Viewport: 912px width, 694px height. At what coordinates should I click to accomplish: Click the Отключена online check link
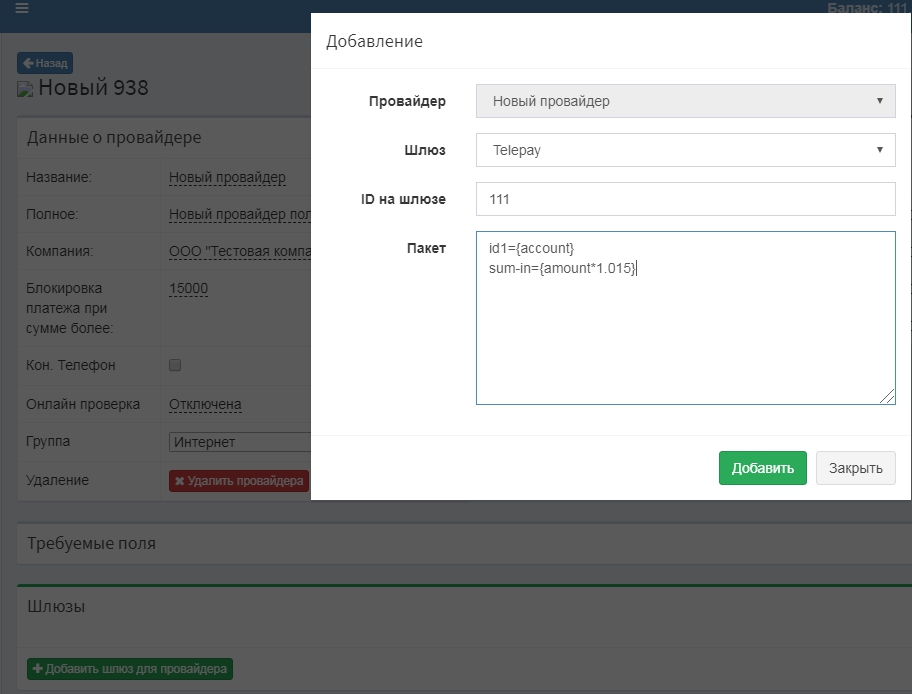(x=205, y=405)
